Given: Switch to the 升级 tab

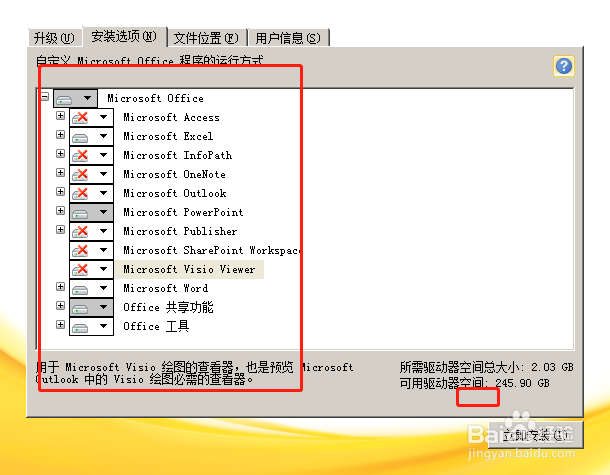Looking at the screenshot, I should coord(54,38).
